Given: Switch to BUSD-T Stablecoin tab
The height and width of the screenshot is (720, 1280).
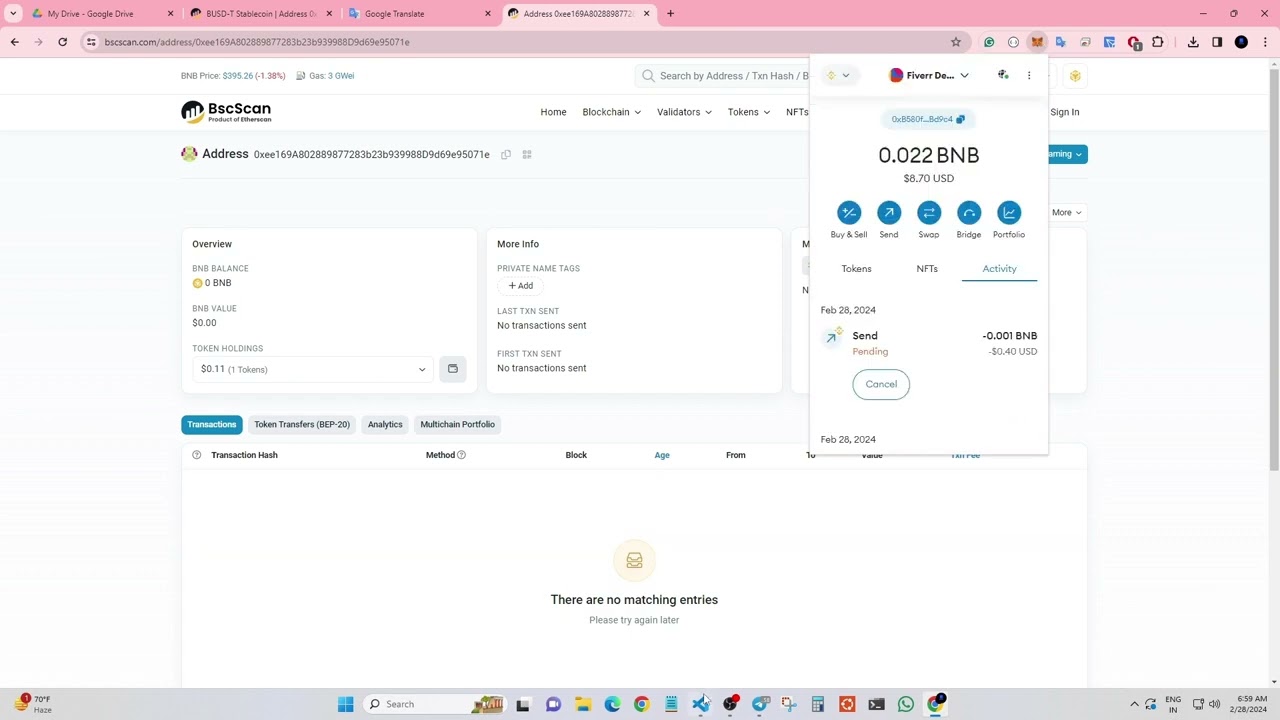Looking at the screenshot, I should click(x=262, y=14).
